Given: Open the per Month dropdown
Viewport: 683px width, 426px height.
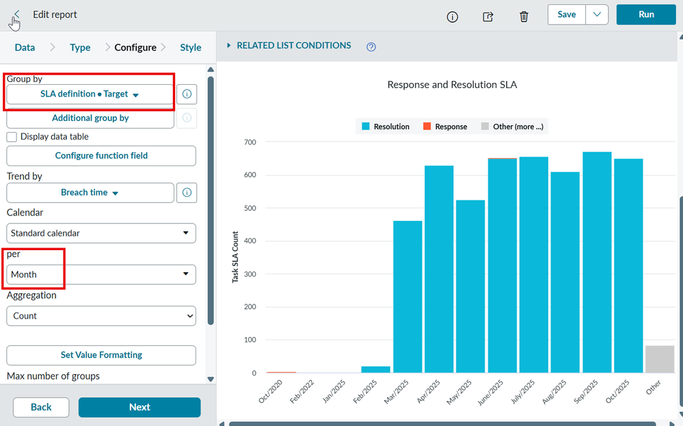Looking at the screenshot, I should pos(101,274).
